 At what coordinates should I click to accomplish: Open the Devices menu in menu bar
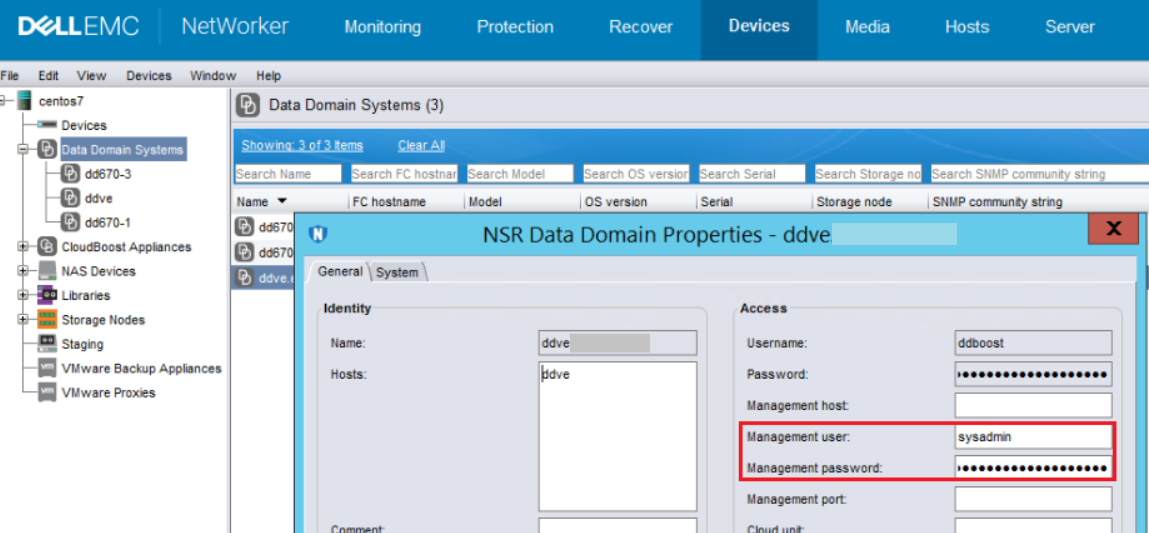point(149,76)
